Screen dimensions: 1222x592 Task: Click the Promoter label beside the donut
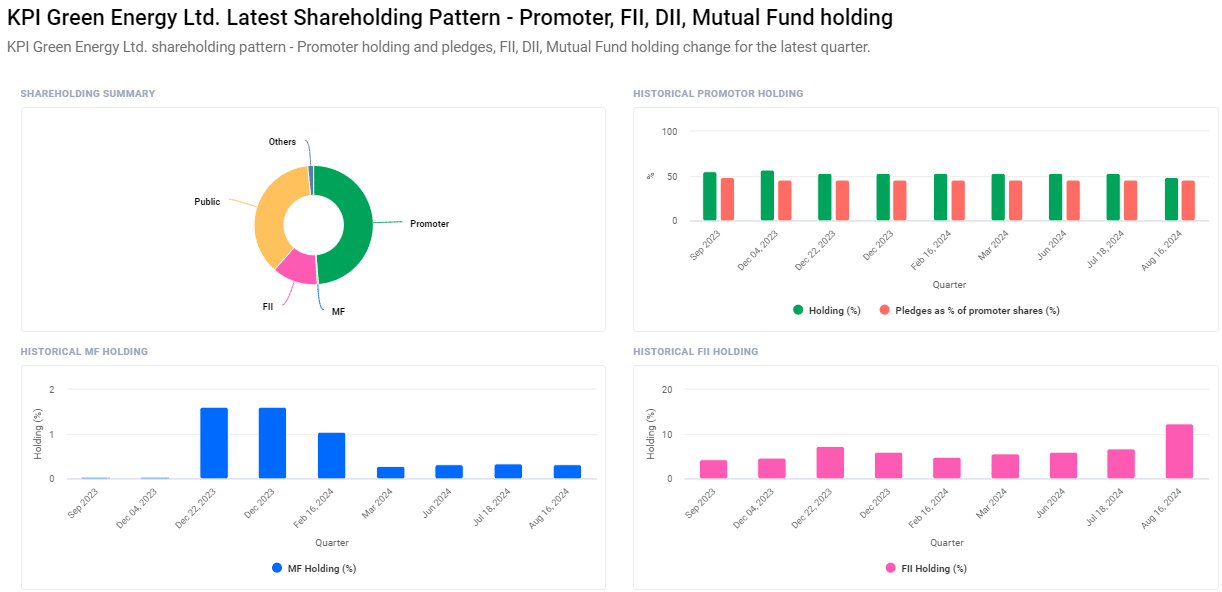[429, 224]
